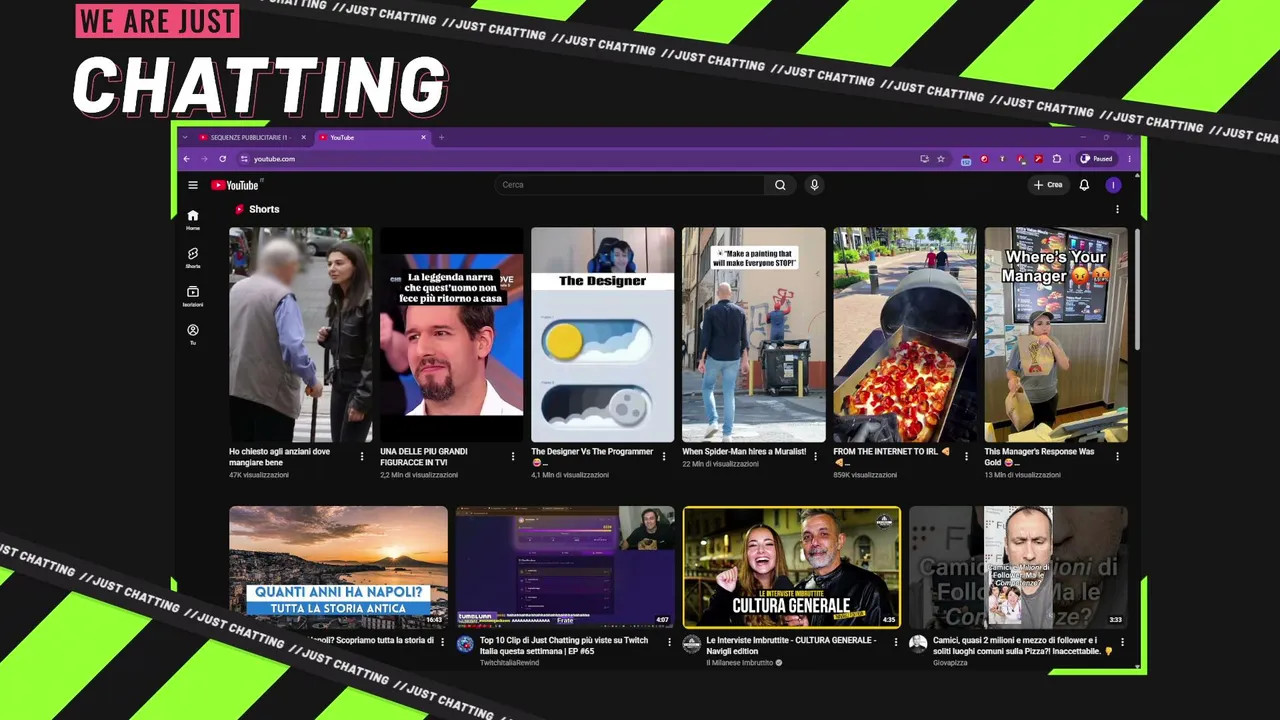Play the 'Where's Your Manager' short
Screen dimensions: 1280x720
[x=1056, y=335]
